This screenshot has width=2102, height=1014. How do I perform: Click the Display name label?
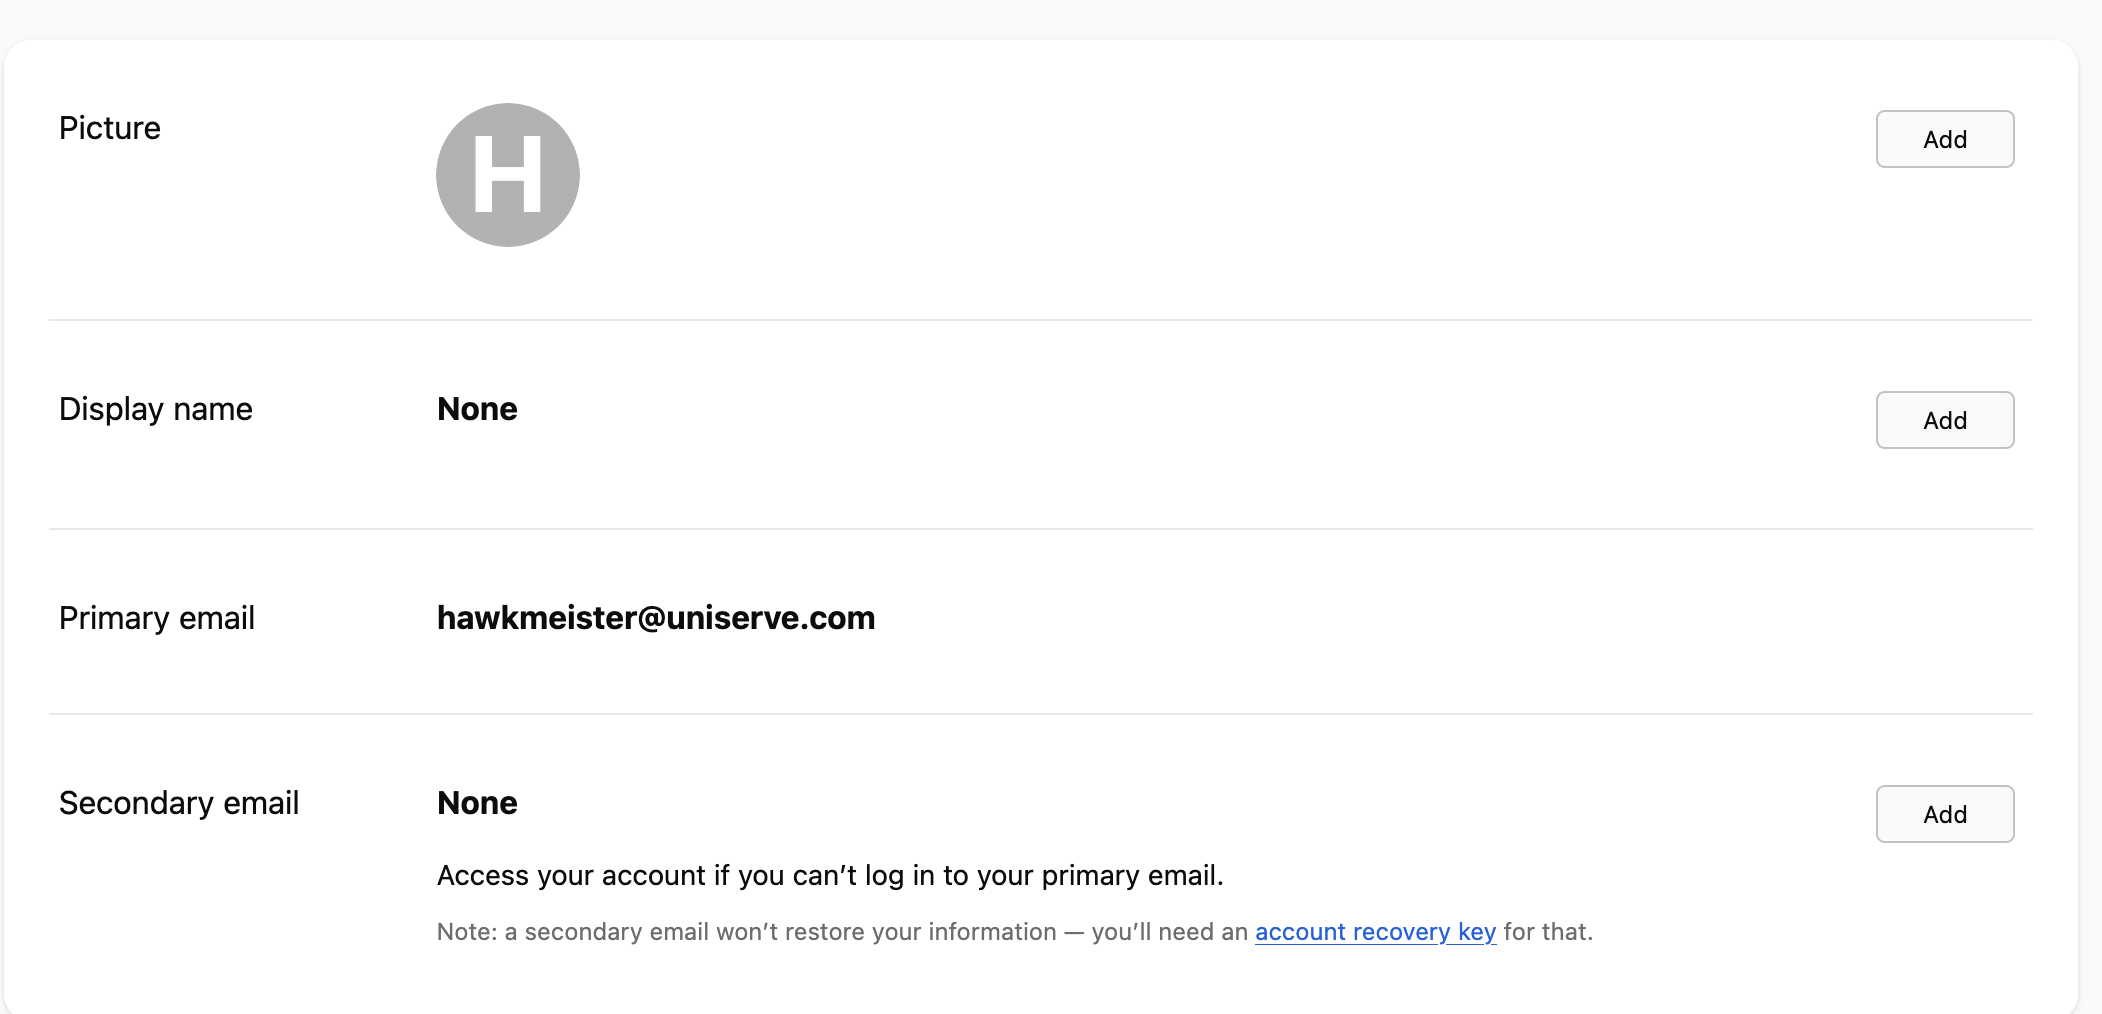(x=156, y=409)
